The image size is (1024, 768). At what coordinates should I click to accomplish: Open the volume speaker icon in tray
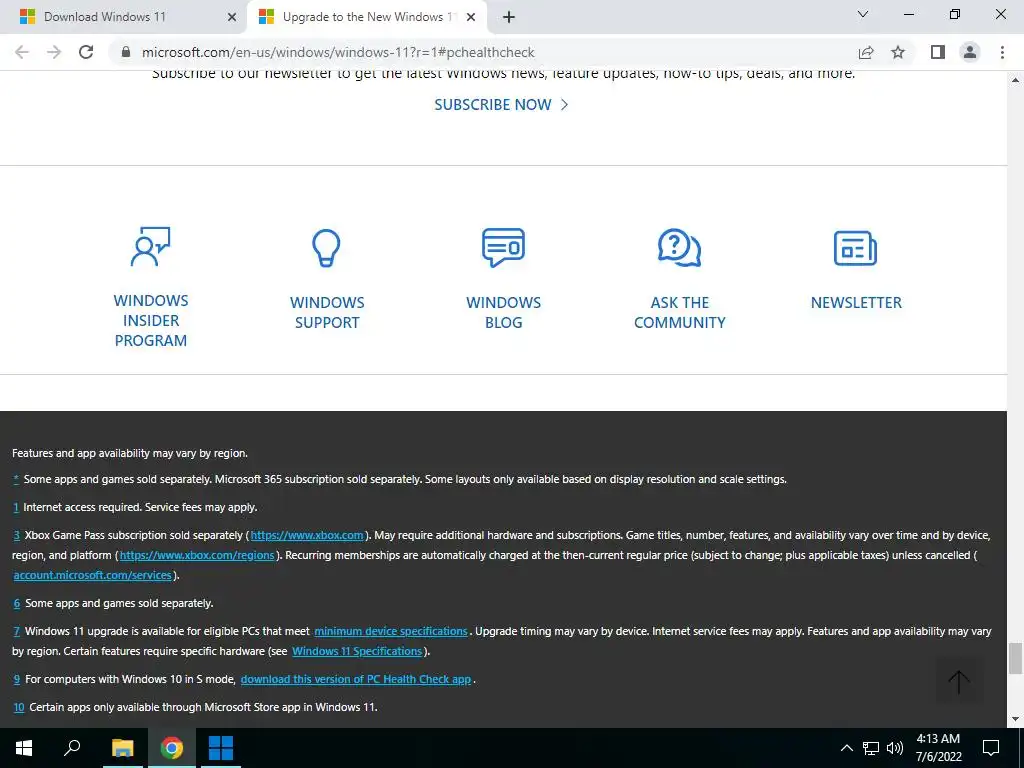tap(895, 748)
